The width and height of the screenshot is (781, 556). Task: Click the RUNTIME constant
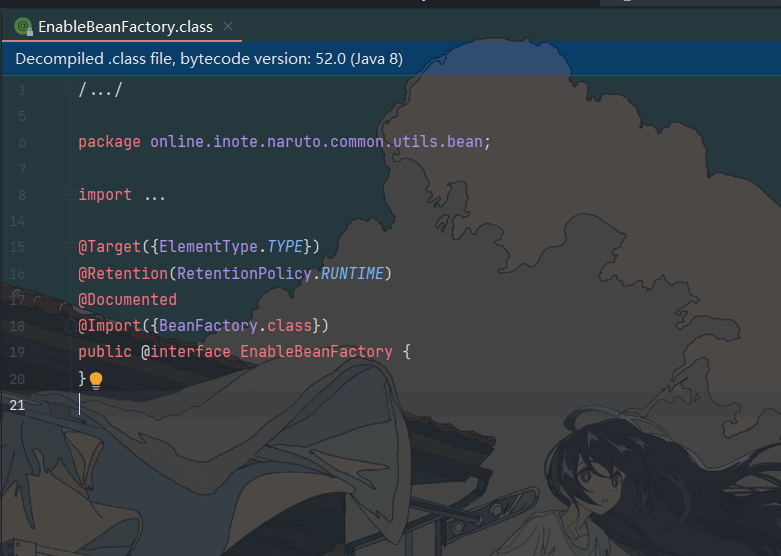click(352, 274)
